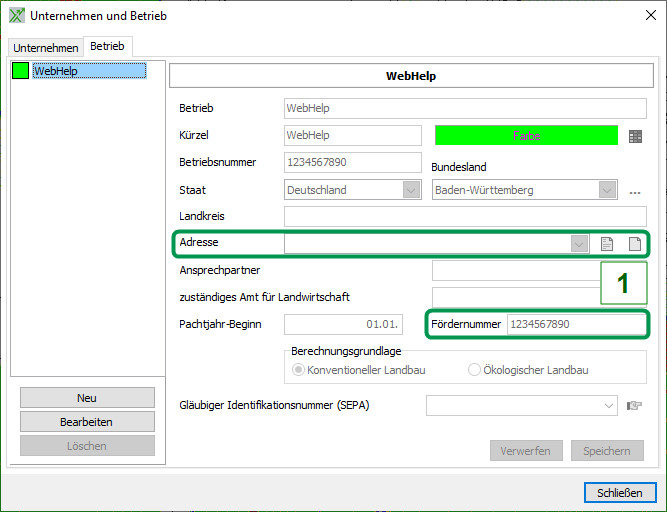Click the ellipsis button next to Bundesland
667x512 pixels.
coord(634,190)
